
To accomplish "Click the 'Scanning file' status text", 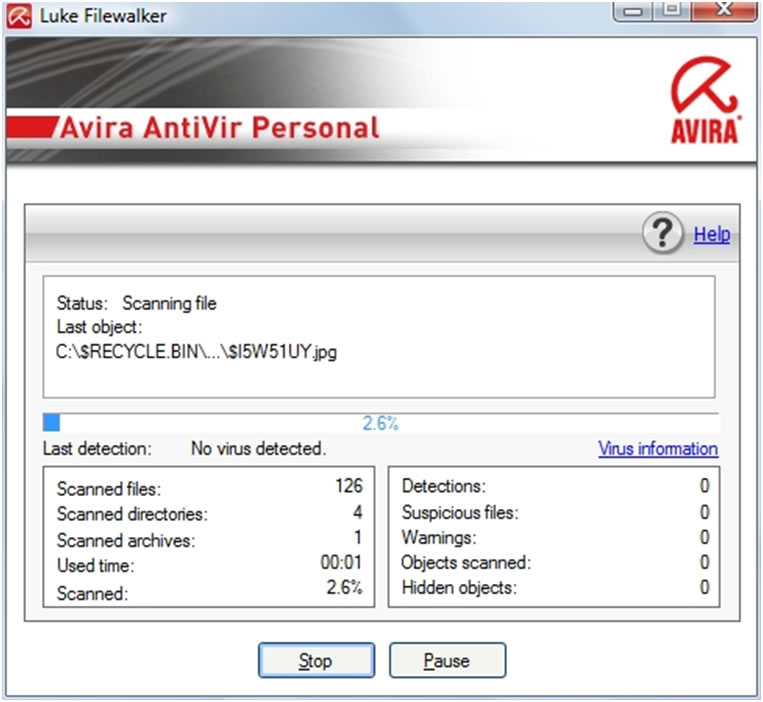I will tap(169, 303).
